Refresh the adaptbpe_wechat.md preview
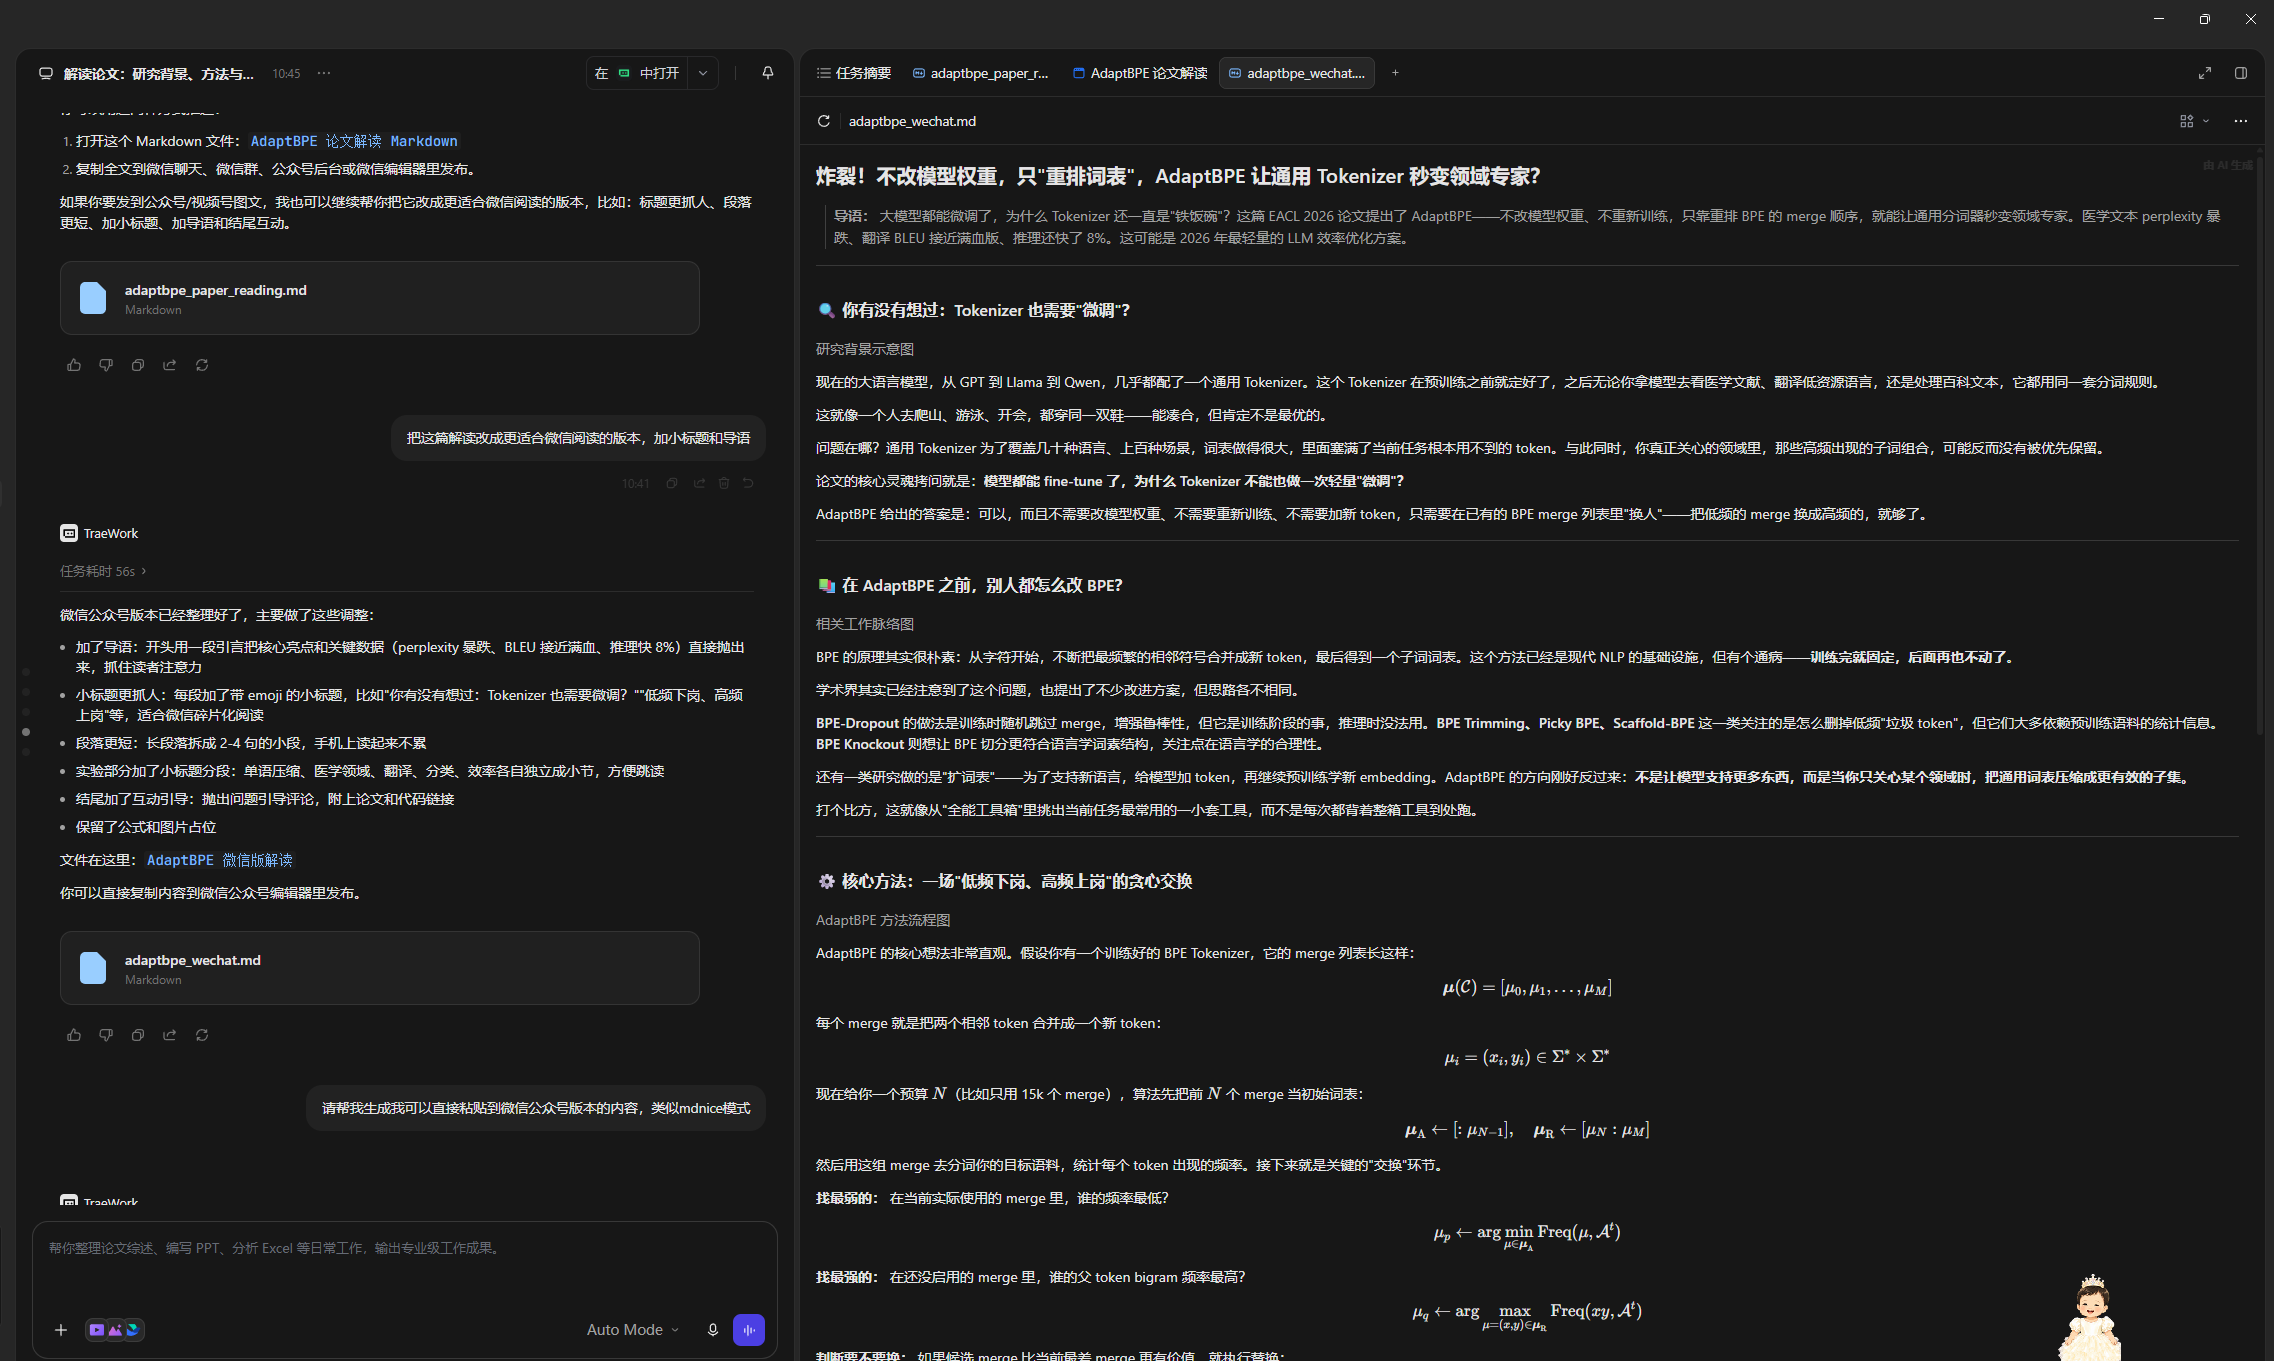Viewport: 2274px width, 1361px height. click(824, 121)
